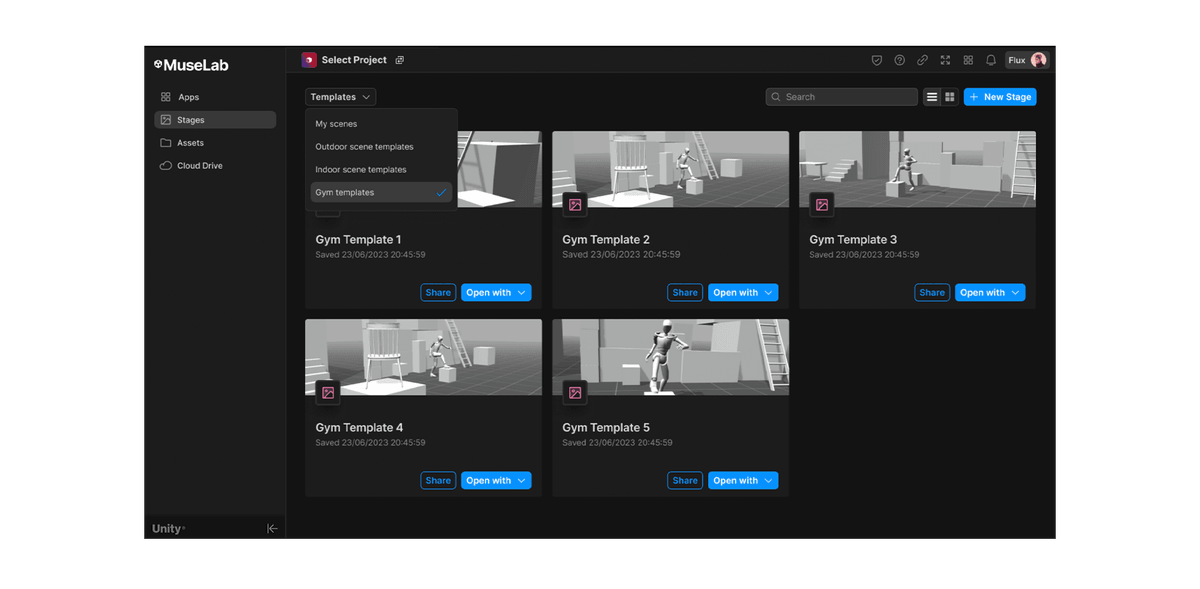Open Flux user profile avatar
The height and width of the screenshot is (589, 1200).
[x=1039, y=60]
